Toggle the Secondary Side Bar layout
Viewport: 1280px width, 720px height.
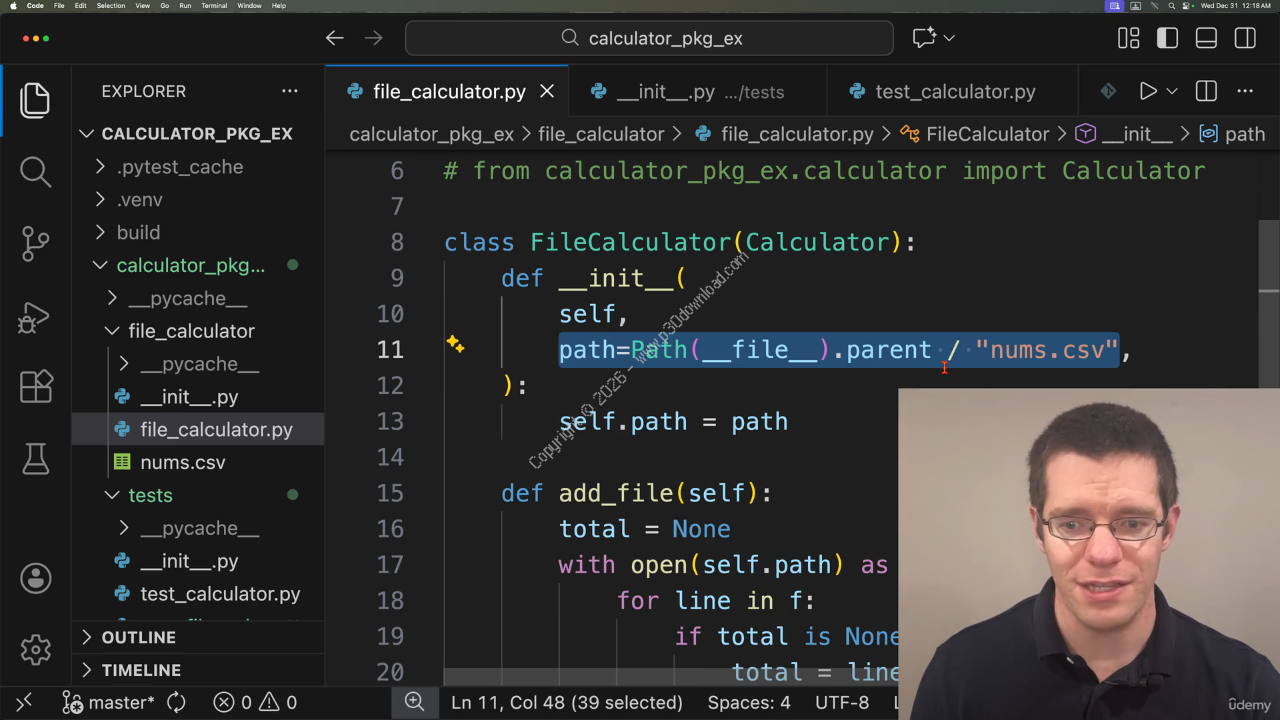[x=1245, y=38]
